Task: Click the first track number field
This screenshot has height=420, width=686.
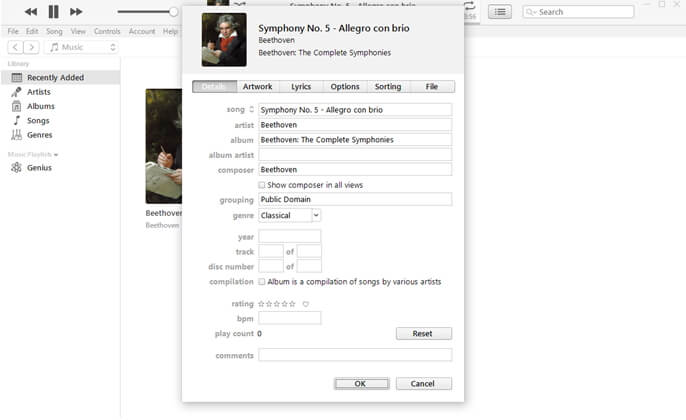Action: coord(271,252)
